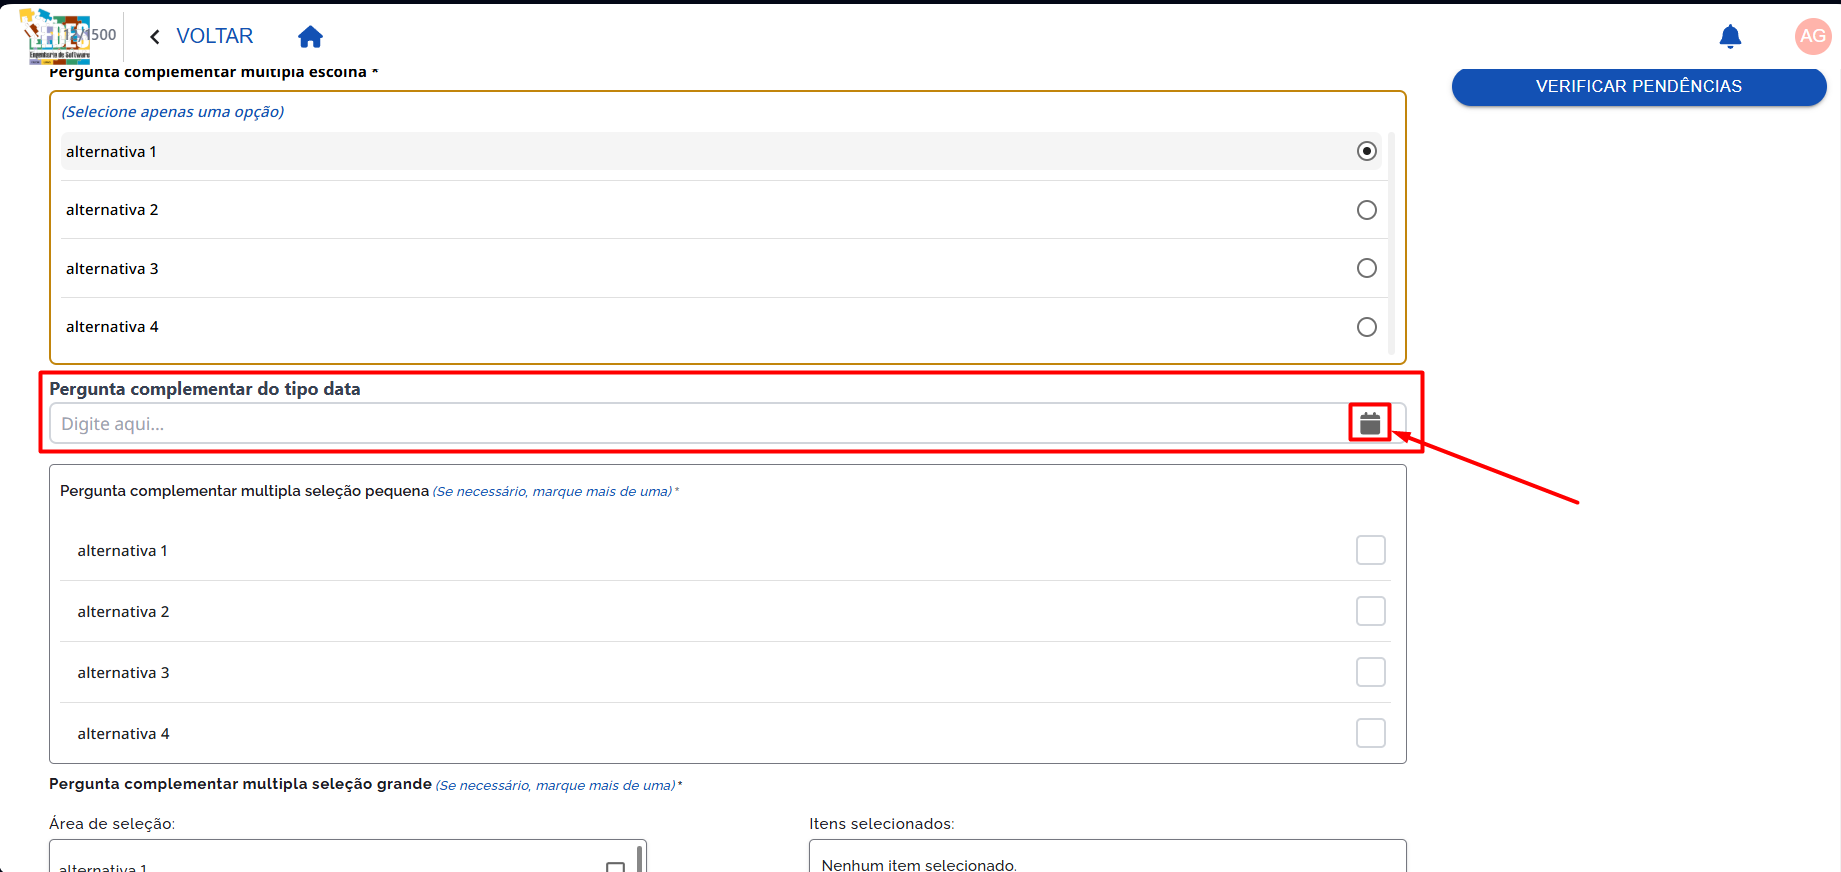Screen dimensions: 1841x872
Task: Open the notifications bell
Action: click(1730, 37)
